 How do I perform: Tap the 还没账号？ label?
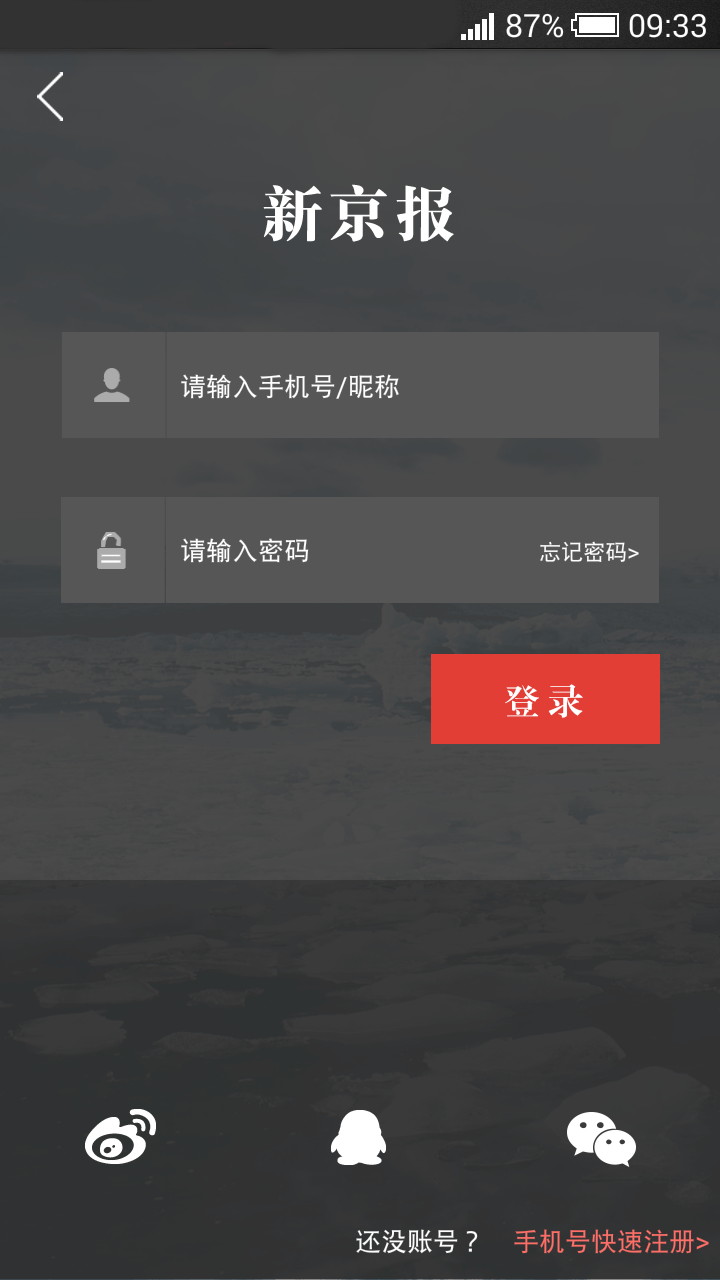(418, 1242)
